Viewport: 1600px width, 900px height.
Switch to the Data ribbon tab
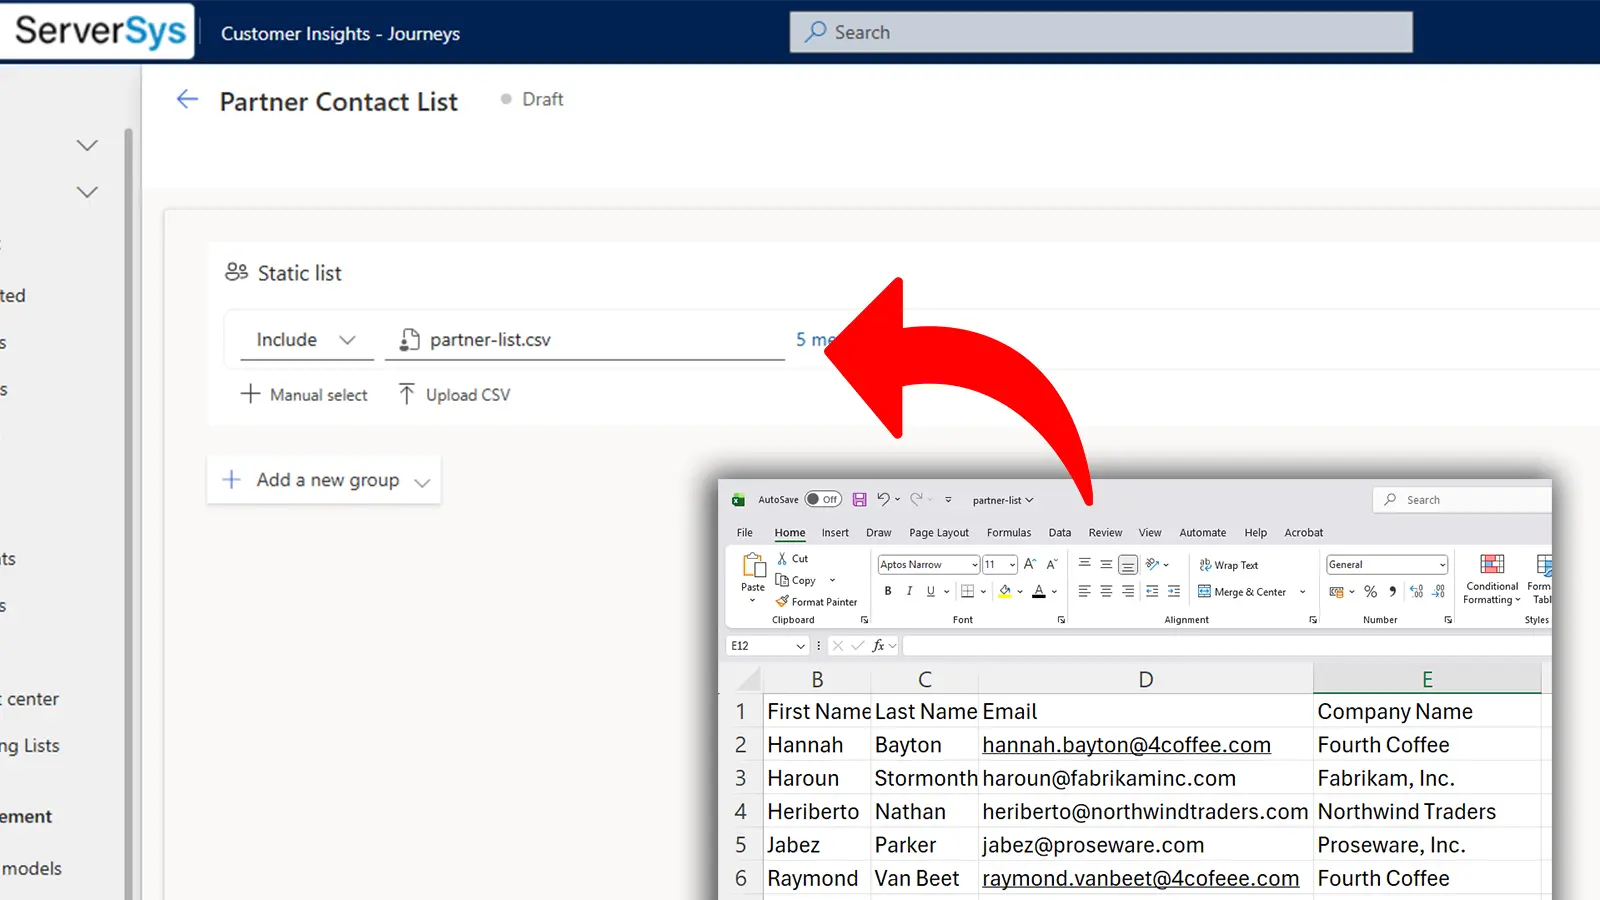[x=1059, y=532]
